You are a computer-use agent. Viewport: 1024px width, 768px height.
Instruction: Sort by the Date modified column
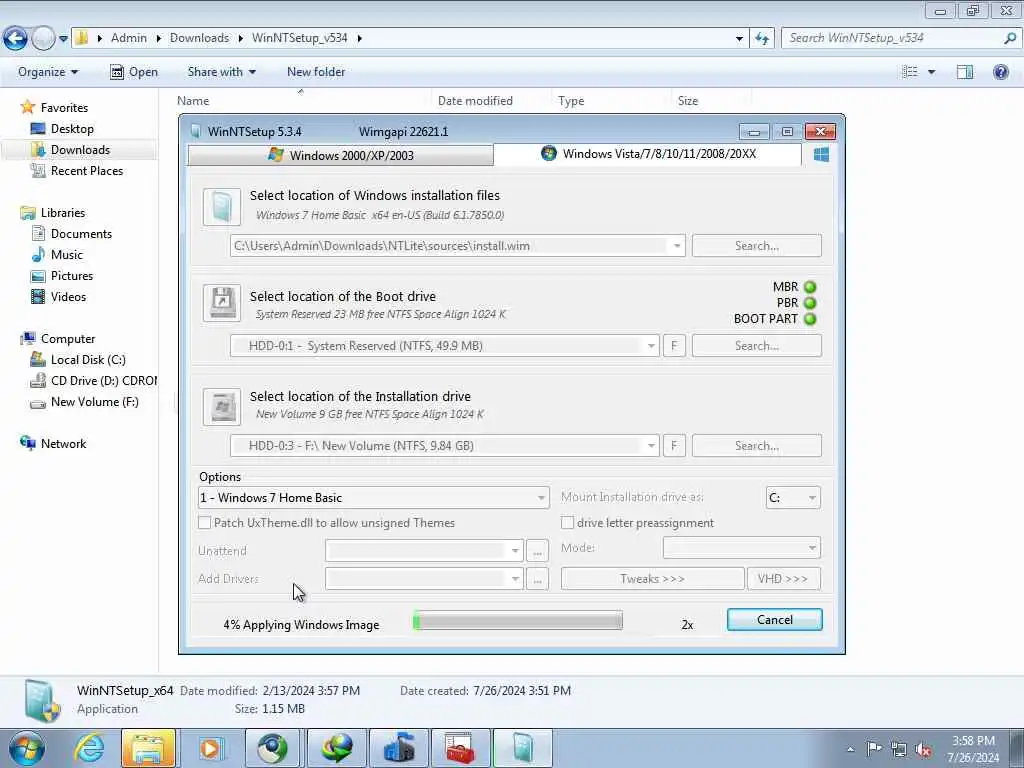[475, 101]
